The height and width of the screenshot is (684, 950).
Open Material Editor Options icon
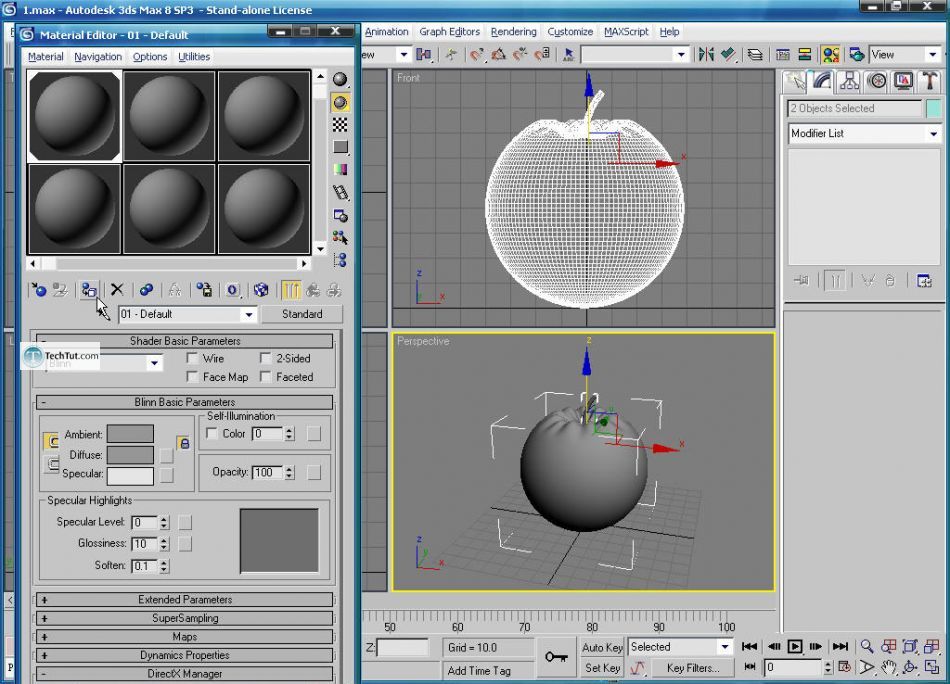tap(340, 216)
